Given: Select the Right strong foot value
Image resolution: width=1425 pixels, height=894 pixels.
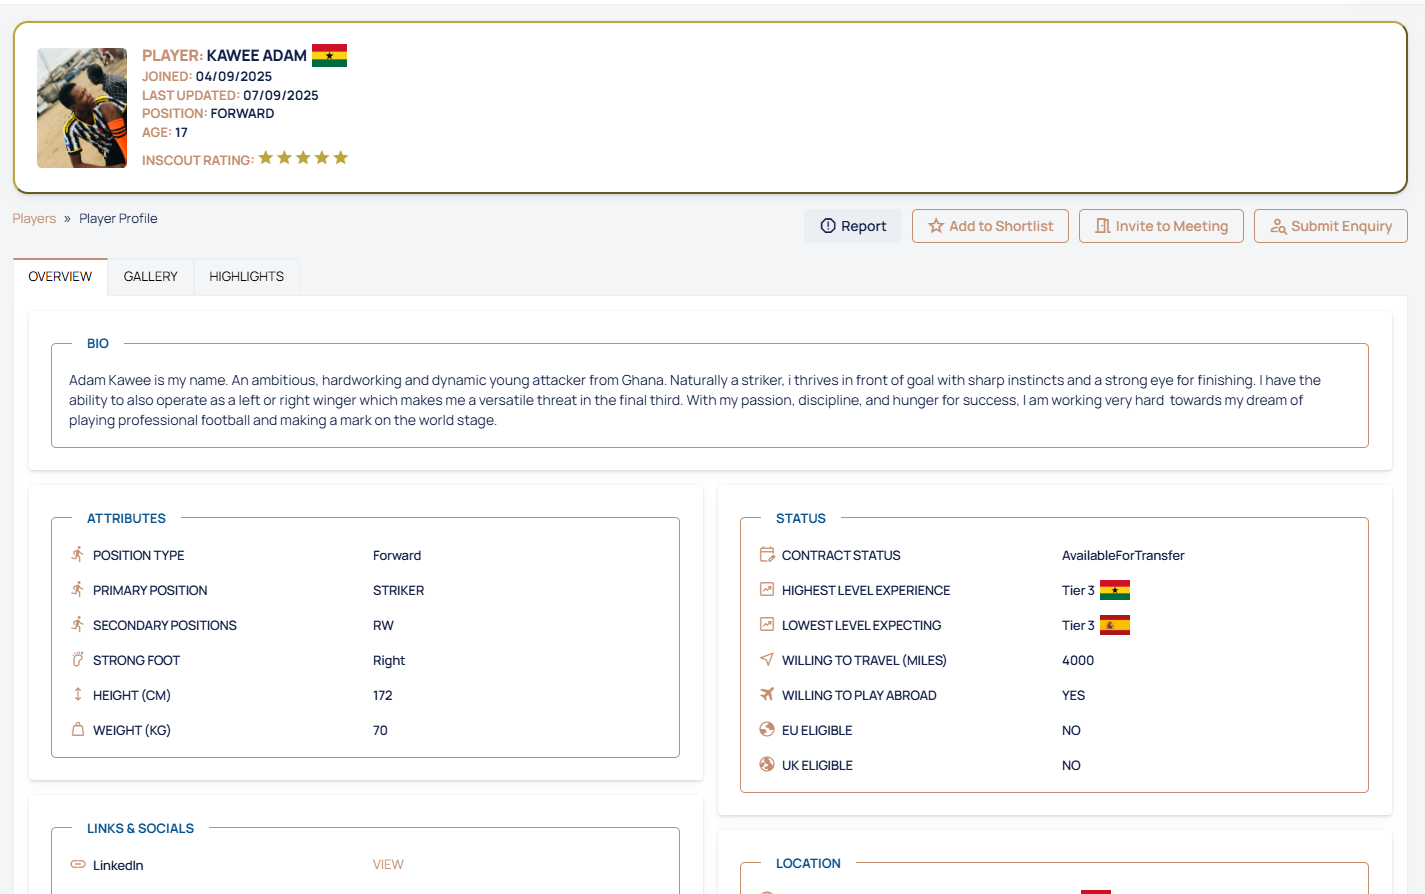Looking at the screenshot, I should coord(389,661).
